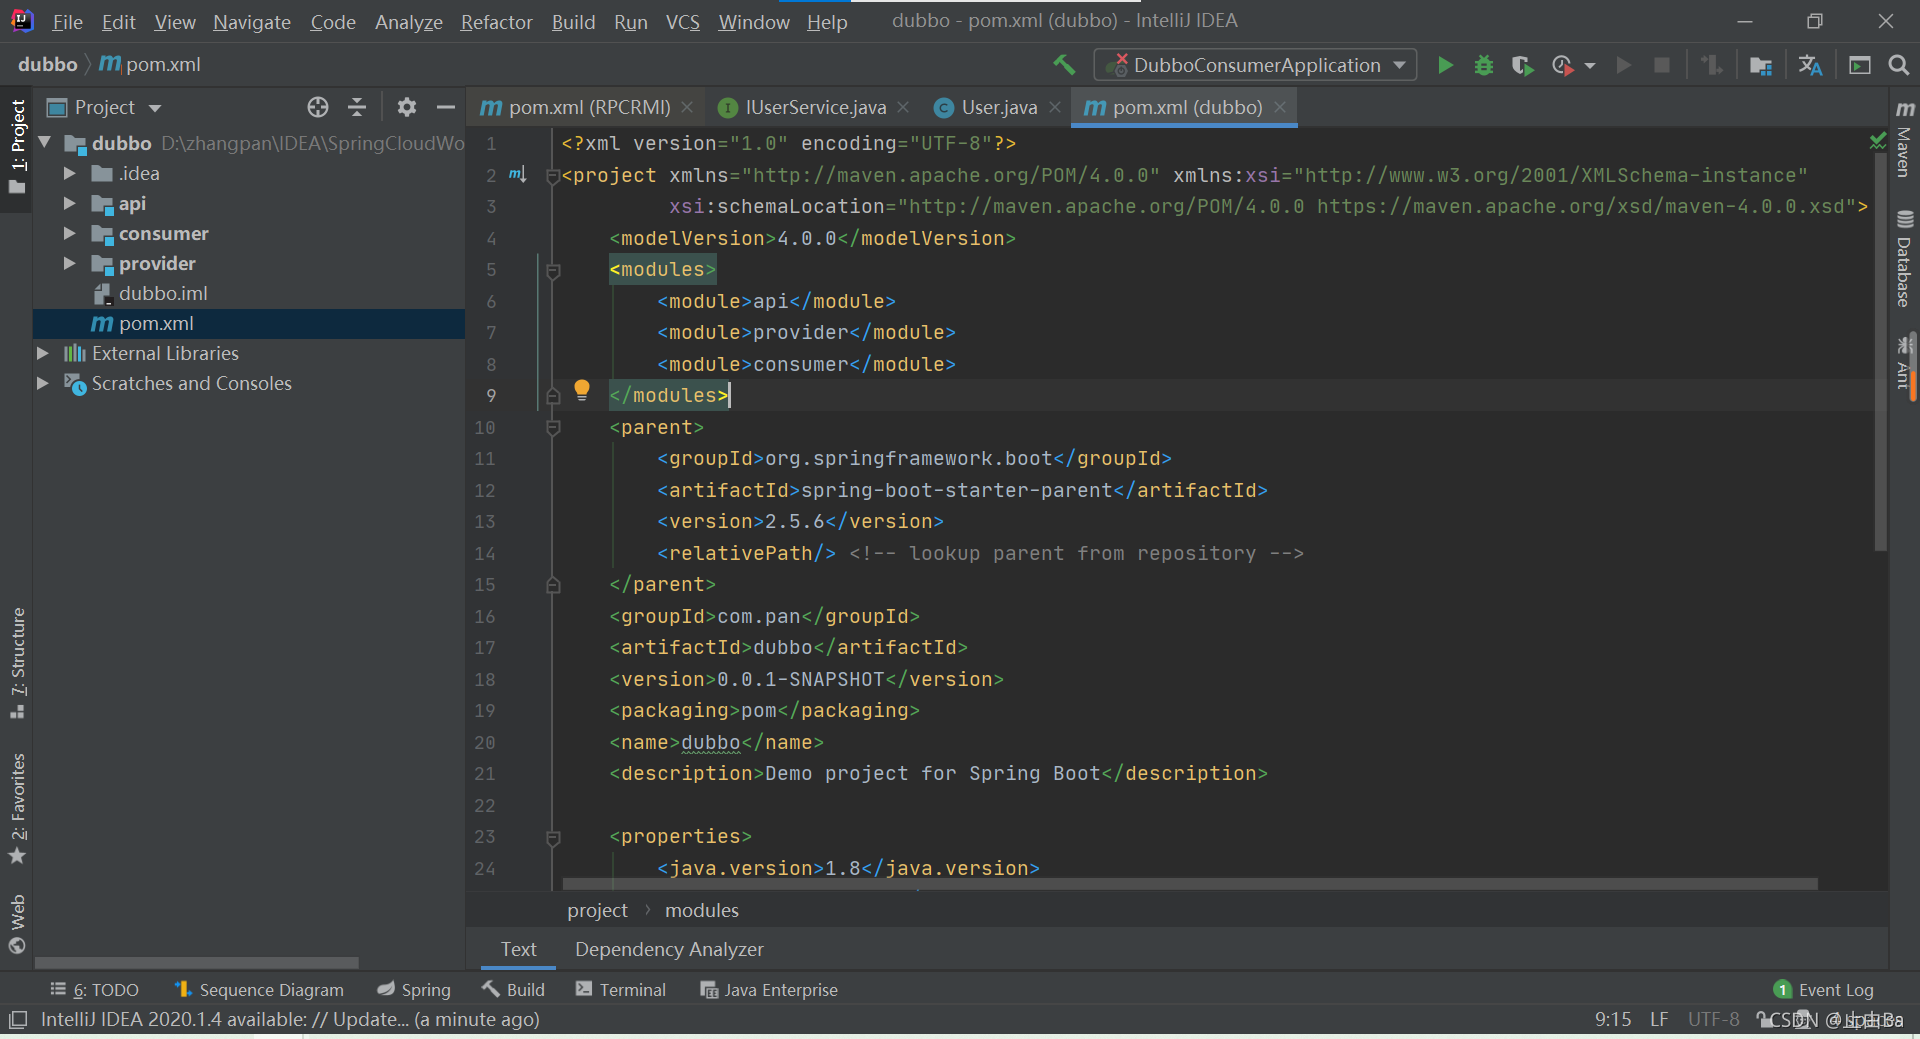Screen dimensions: 1920x1039
Task: Toggle the Java Enterprise tool window
Action: (769, 990)
